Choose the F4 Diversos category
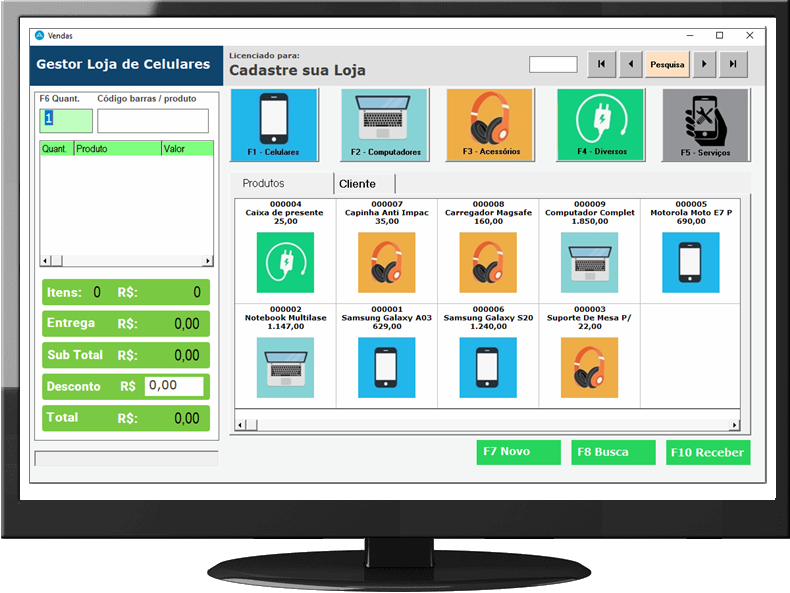This screenshot has height=593, width=790. click(600, 125)
